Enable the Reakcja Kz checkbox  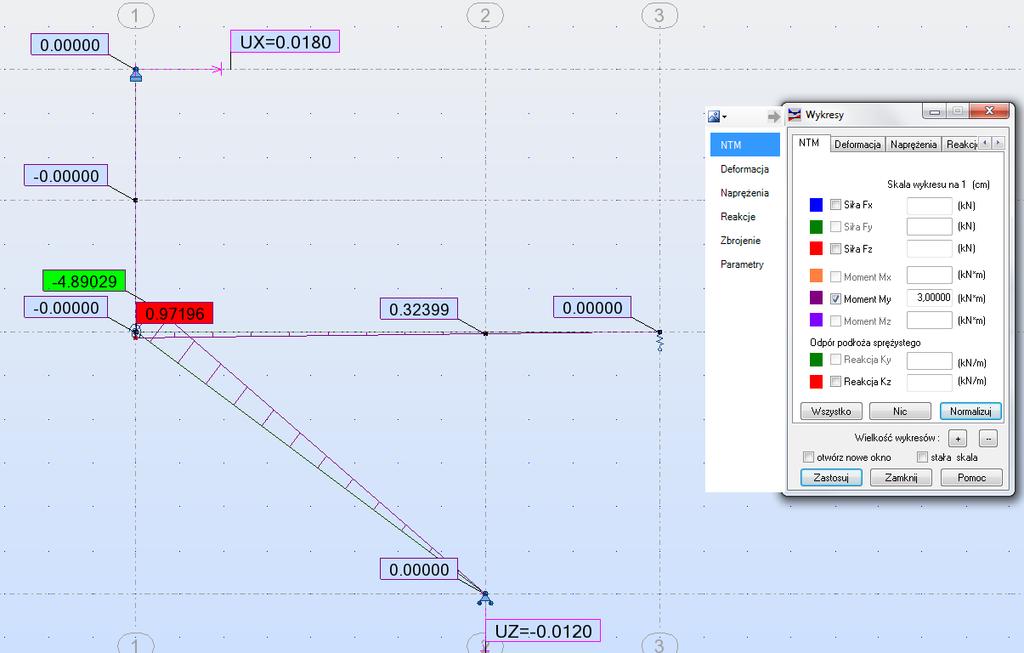[835, 381]
